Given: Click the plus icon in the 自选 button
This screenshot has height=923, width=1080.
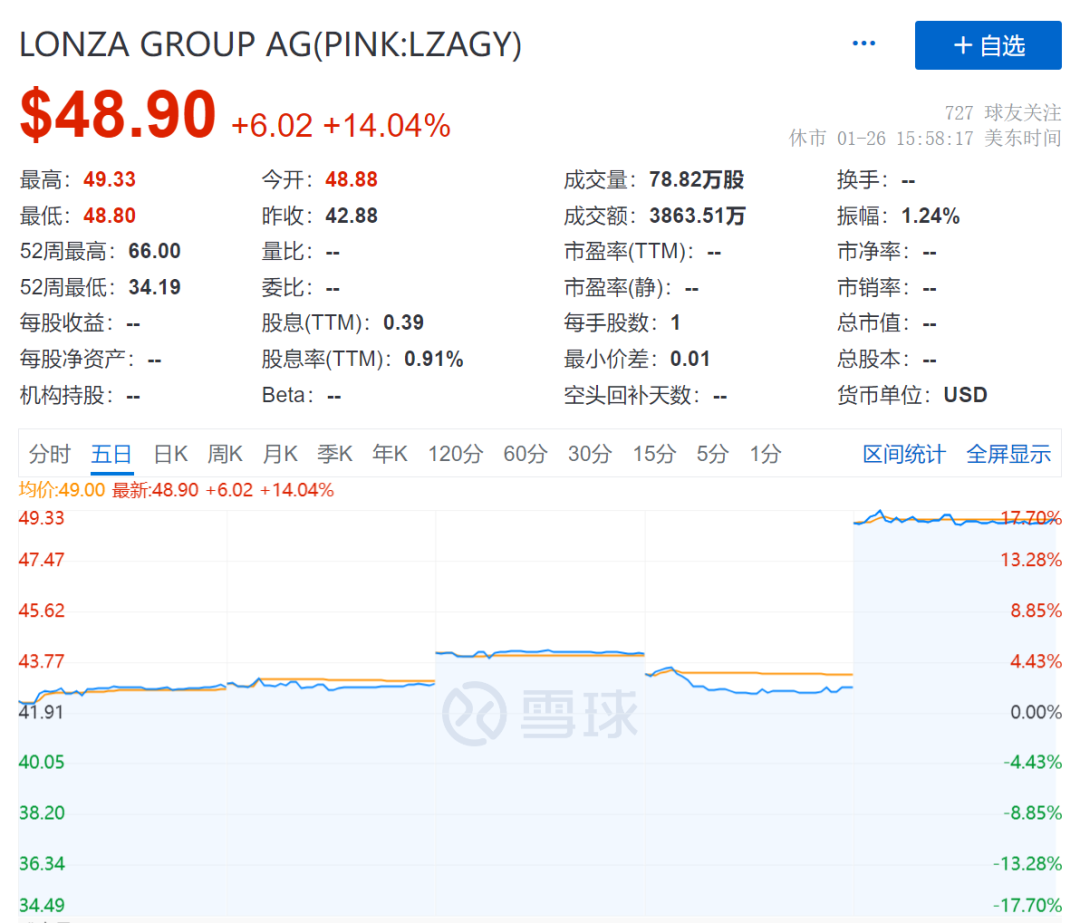Looking at the screenshot, I should coord(962,44).
